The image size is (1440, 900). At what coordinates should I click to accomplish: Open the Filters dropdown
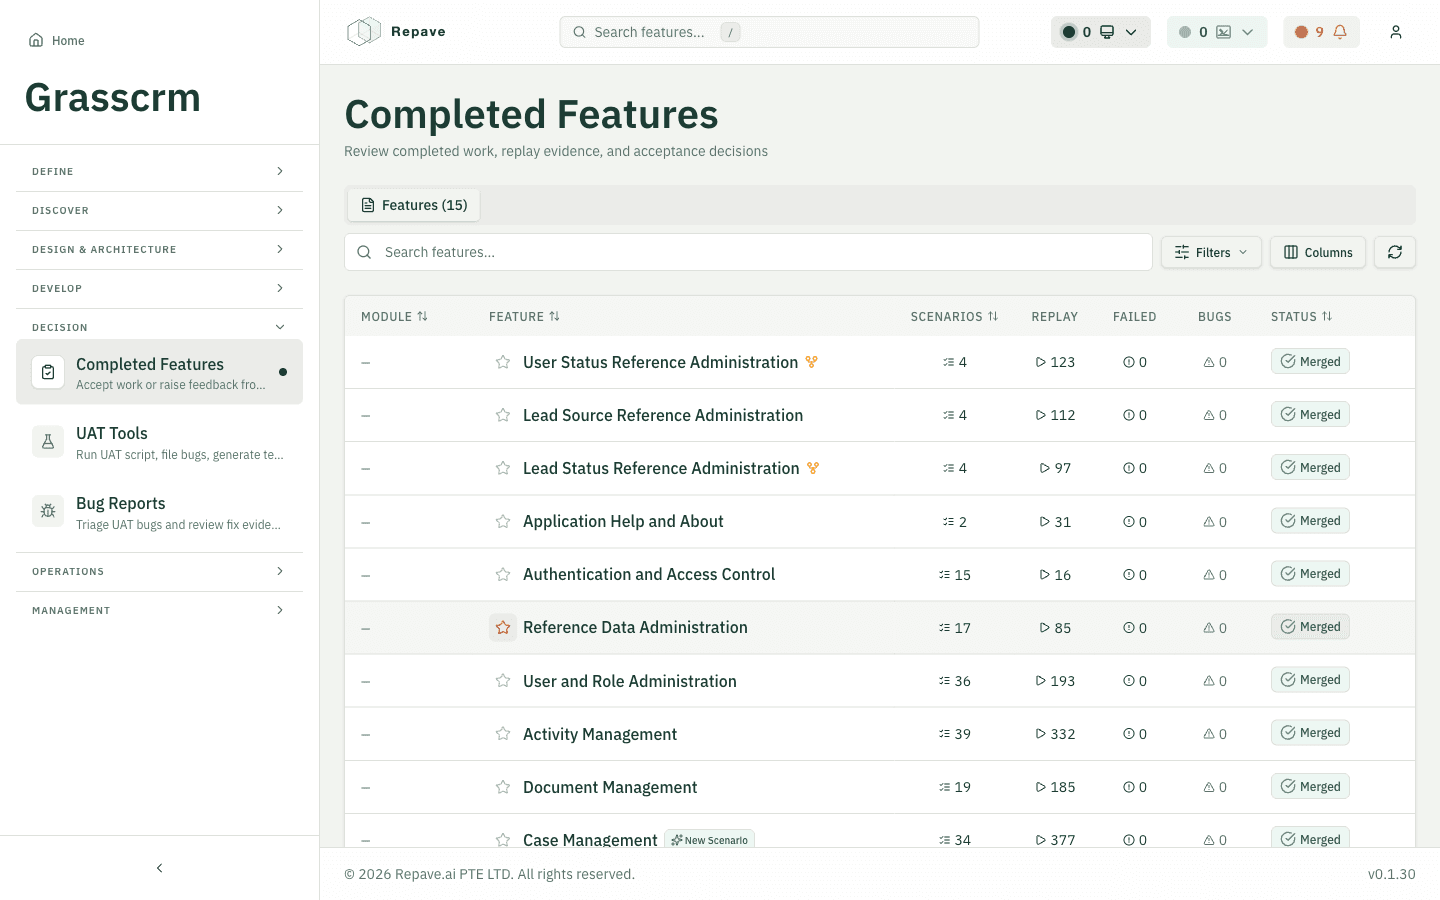pyautogui.click(x=1211, y=252)
